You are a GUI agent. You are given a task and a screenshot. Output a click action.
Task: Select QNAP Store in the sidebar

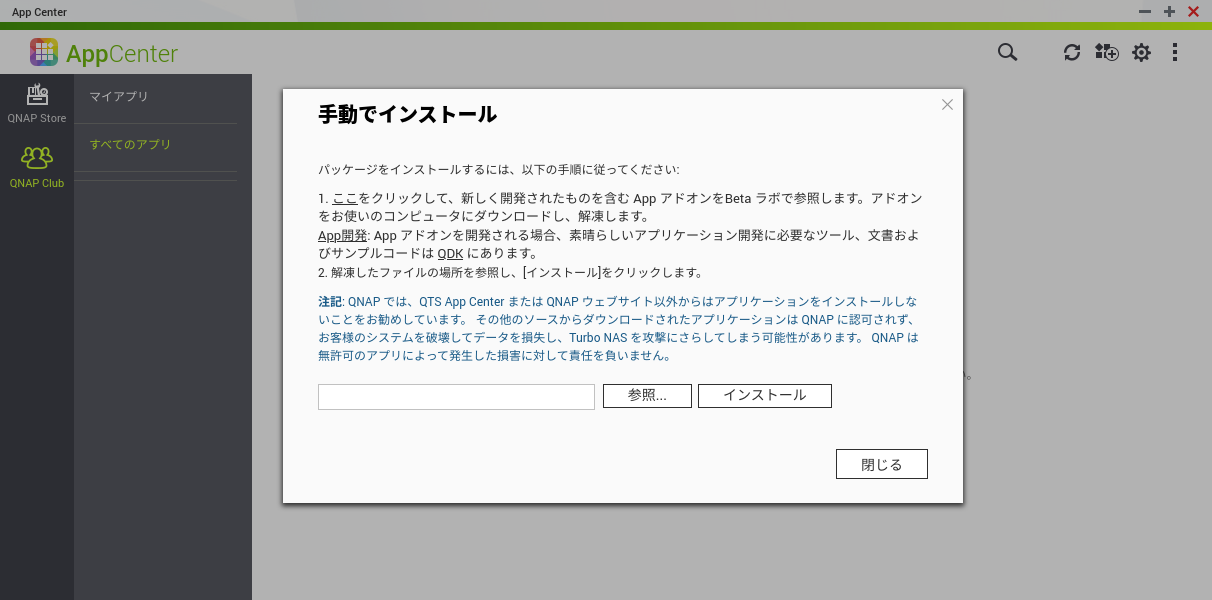pos(37,103)
